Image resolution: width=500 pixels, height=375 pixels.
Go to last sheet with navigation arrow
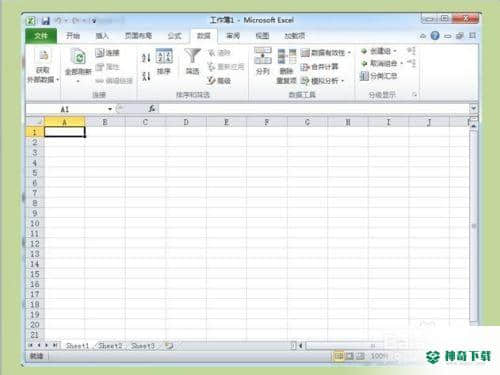55,345
